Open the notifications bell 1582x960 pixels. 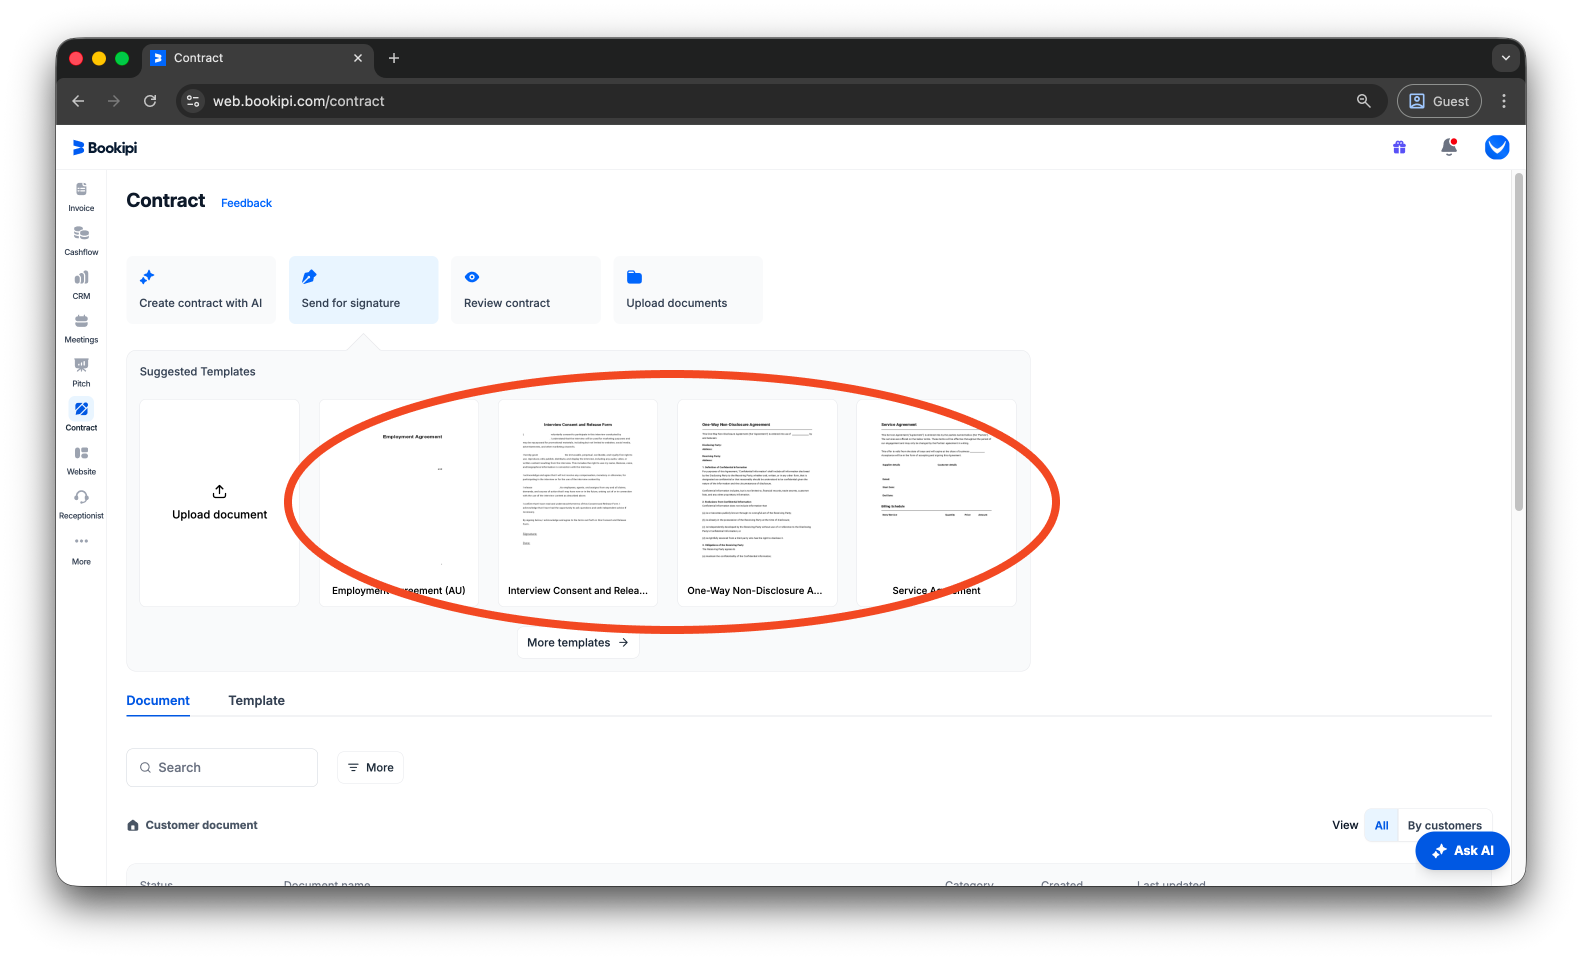[1448, 148]
